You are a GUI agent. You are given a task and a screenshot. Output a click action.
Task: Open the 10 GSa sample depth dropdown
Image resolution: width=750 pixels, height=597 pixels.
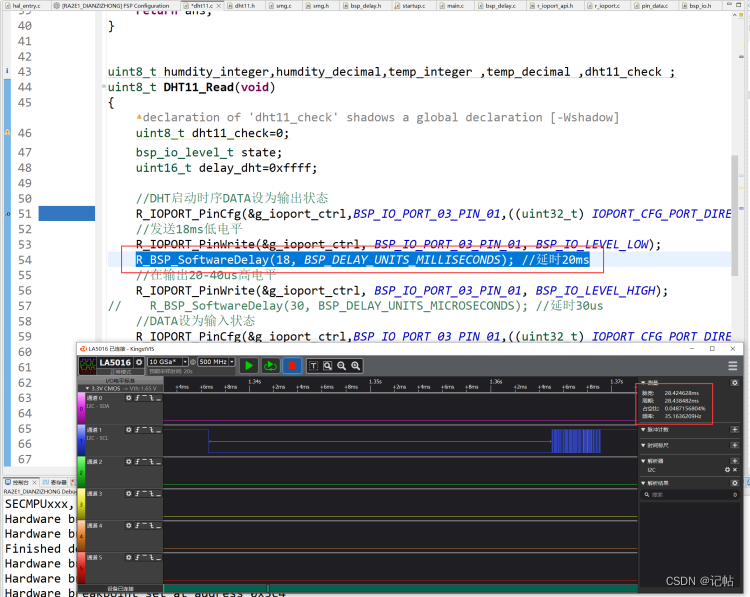coord(185,362)
